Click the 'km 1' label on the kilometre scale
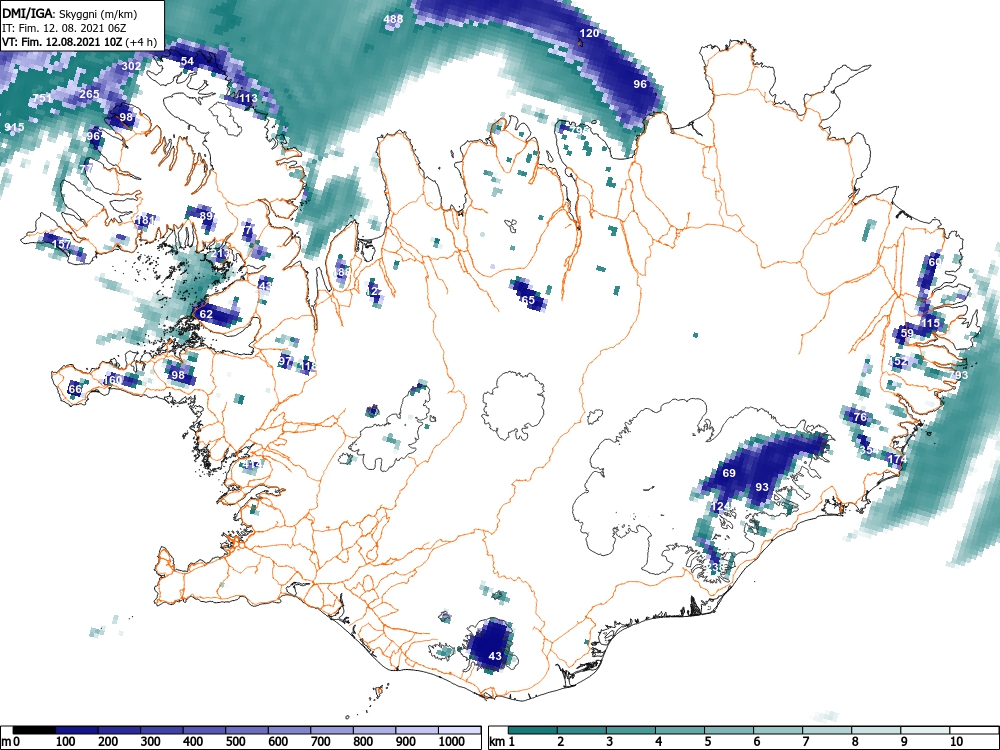 (503, 742)
